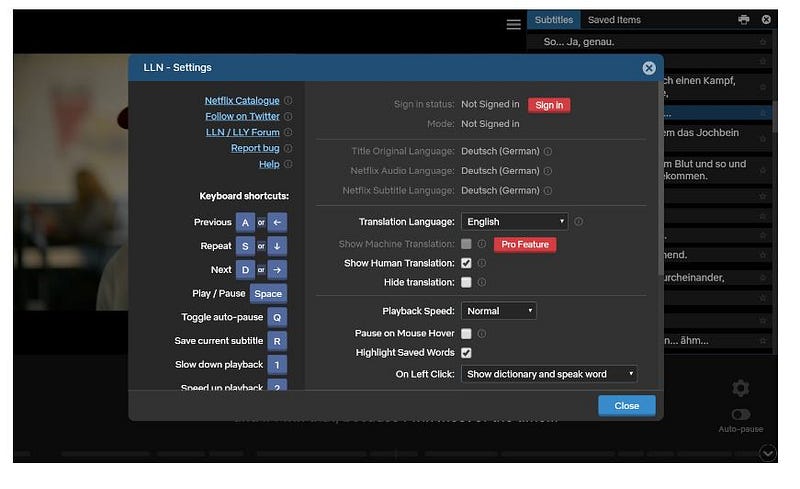The width and height of the screenshot is (800, 489).
Task: Click info icon for Netflix Subtitle Language
Action: click(547, 191)
